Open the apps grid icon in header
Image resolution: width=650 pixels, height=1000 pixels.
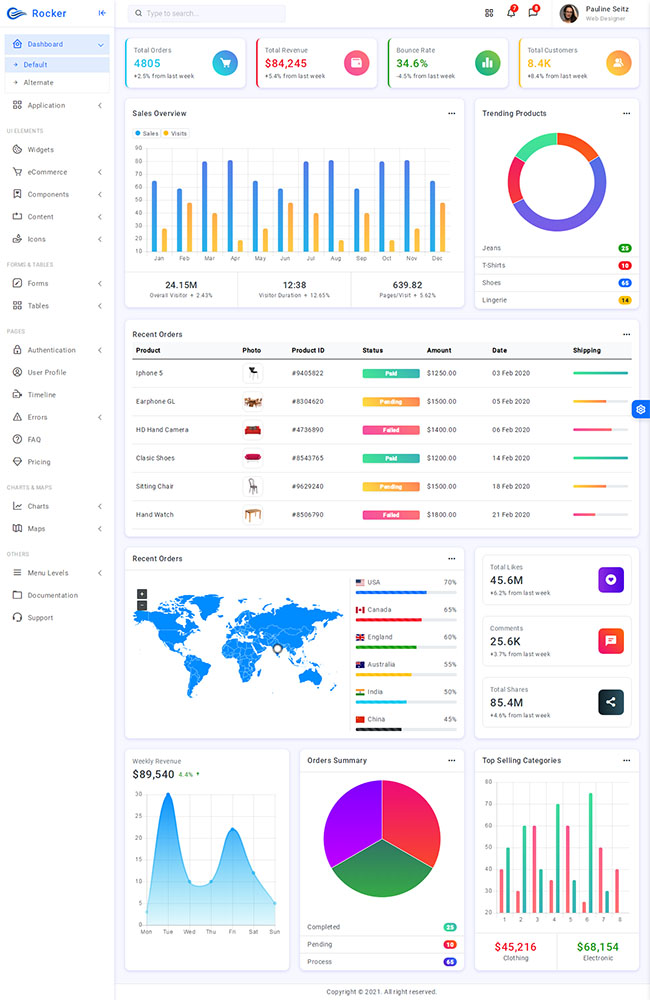489,13
